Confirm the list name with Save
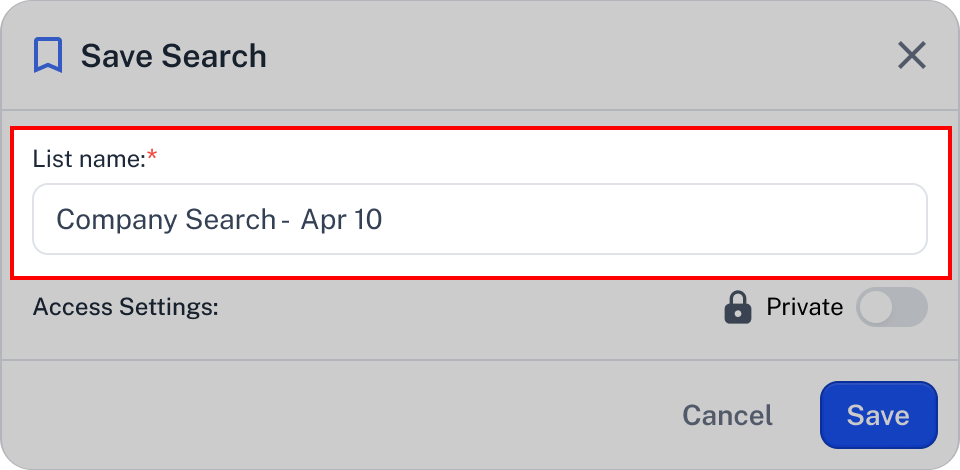 click(x=879, y=415)
